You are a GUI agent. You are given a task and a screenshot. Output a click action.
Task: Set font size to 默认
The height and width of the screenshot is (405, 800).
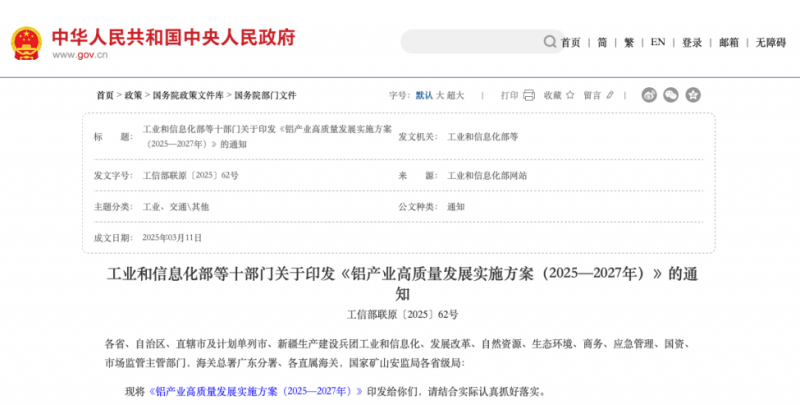click(424, 95)
